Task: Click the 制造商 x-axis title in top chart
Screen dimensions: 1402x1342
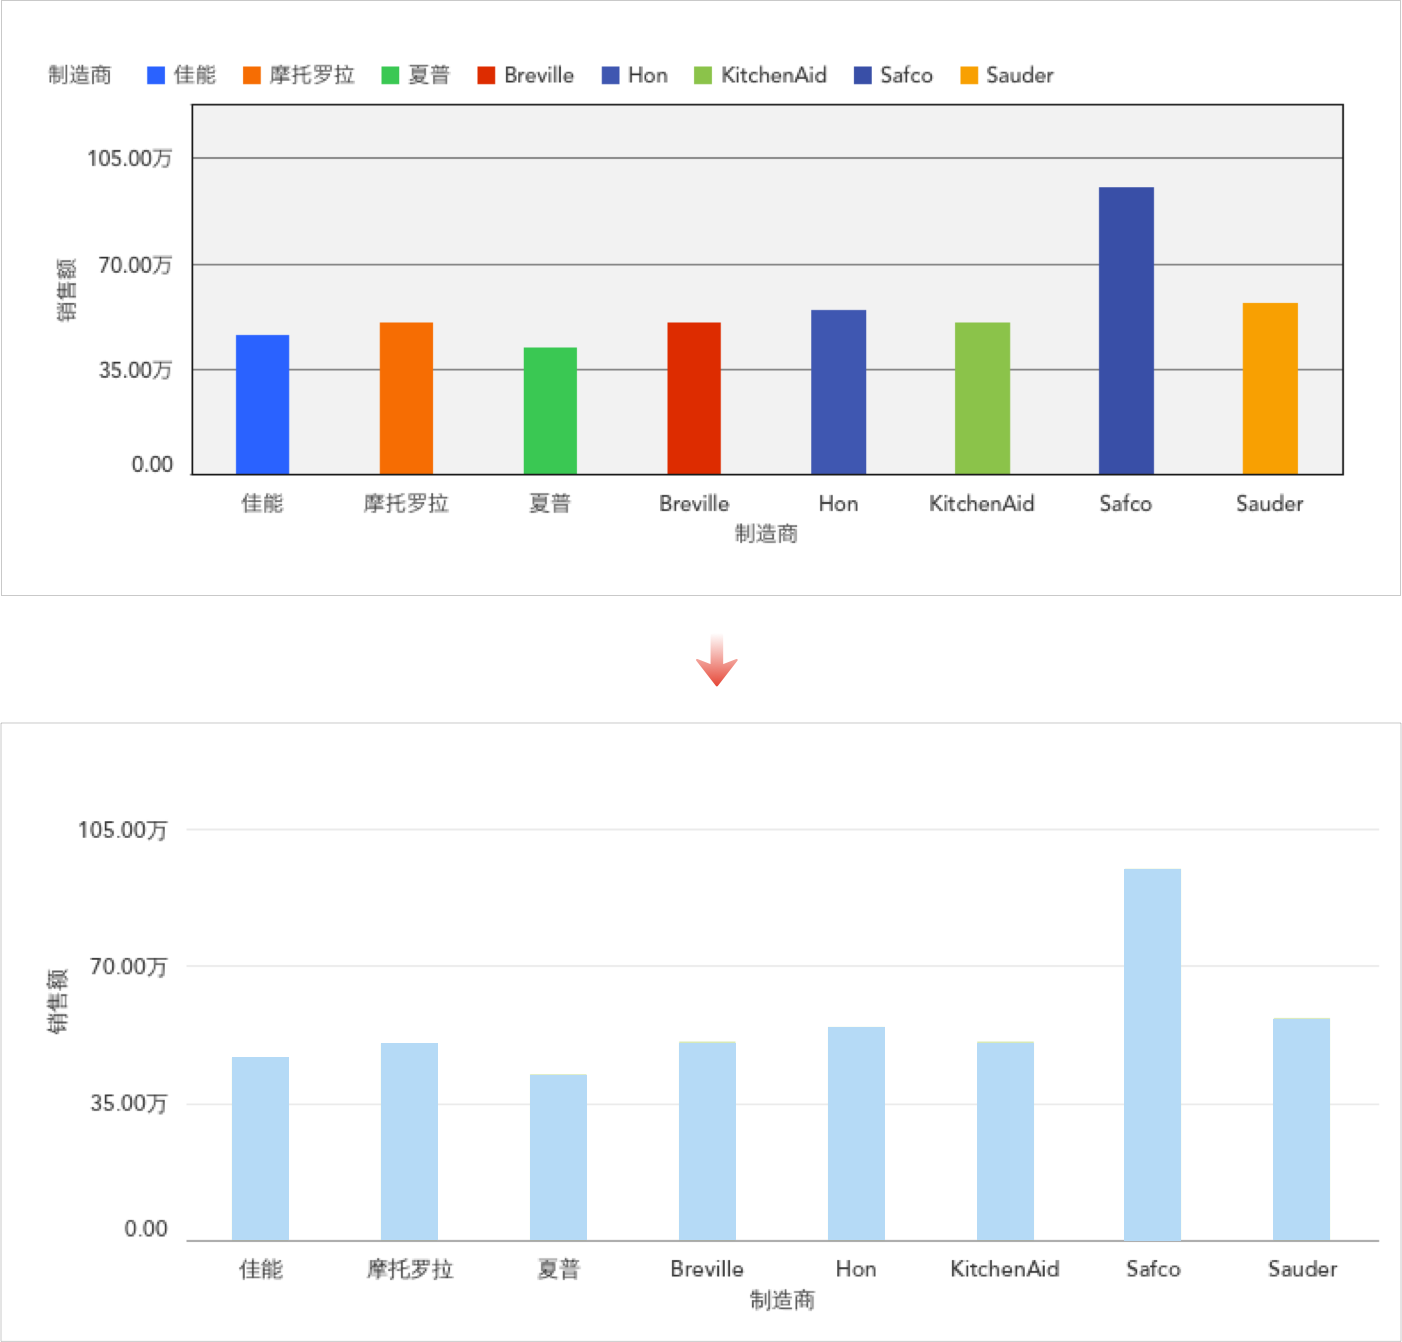Action: pyautogui.click(x=767, y=534)
